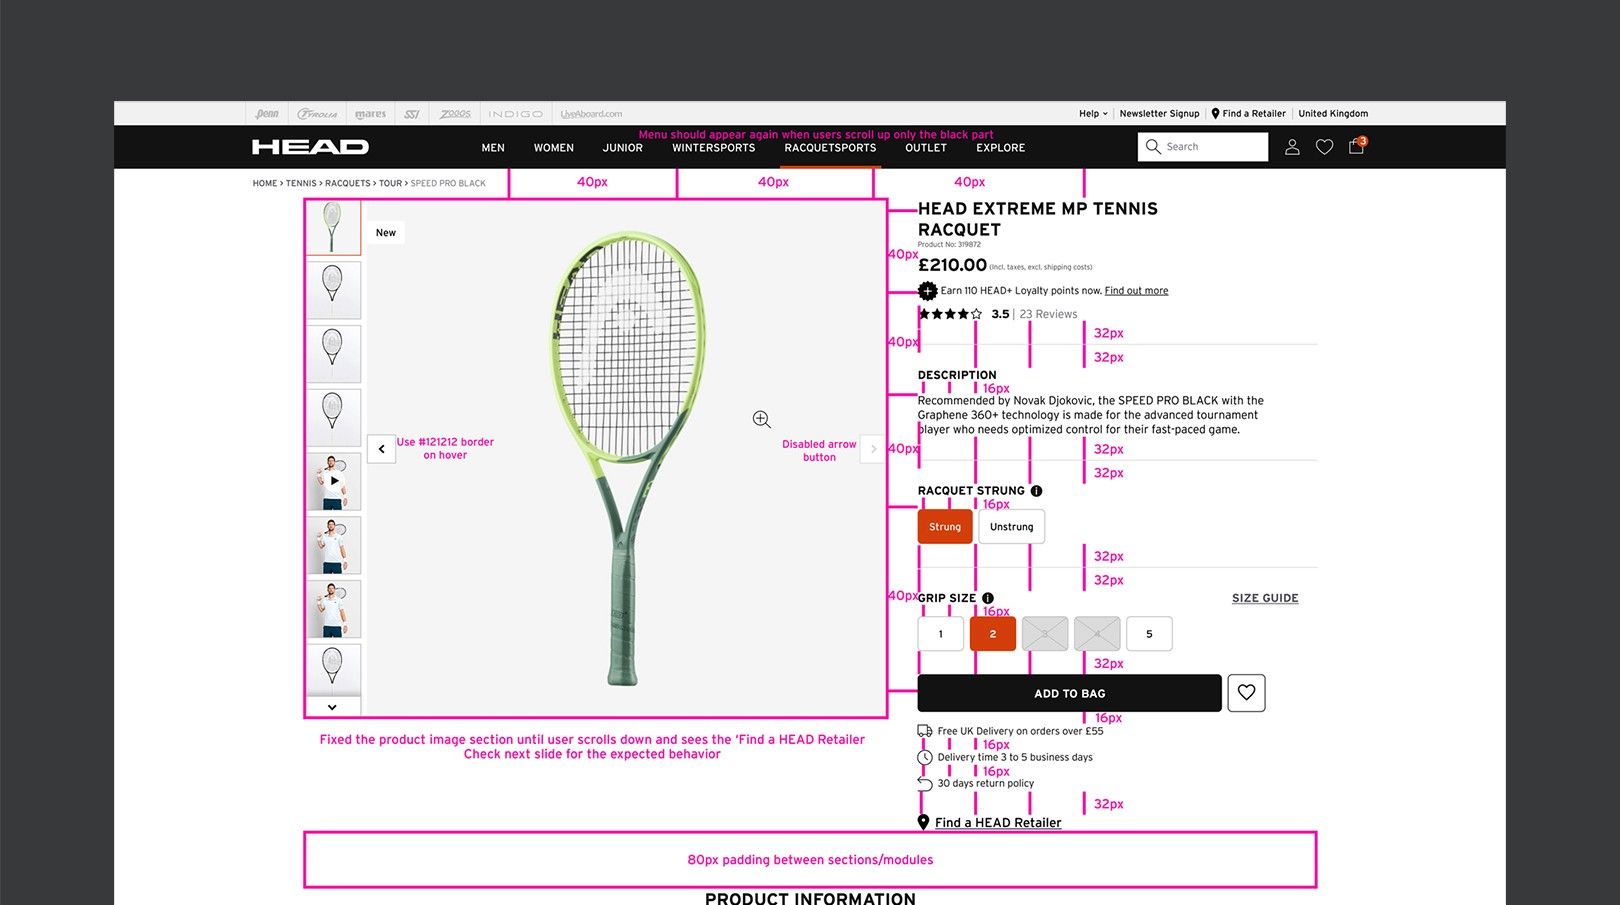Viewport: 1620px width, 905px height.
Task: Click the Grip Size info icon
Action: [x=987, y=598]
